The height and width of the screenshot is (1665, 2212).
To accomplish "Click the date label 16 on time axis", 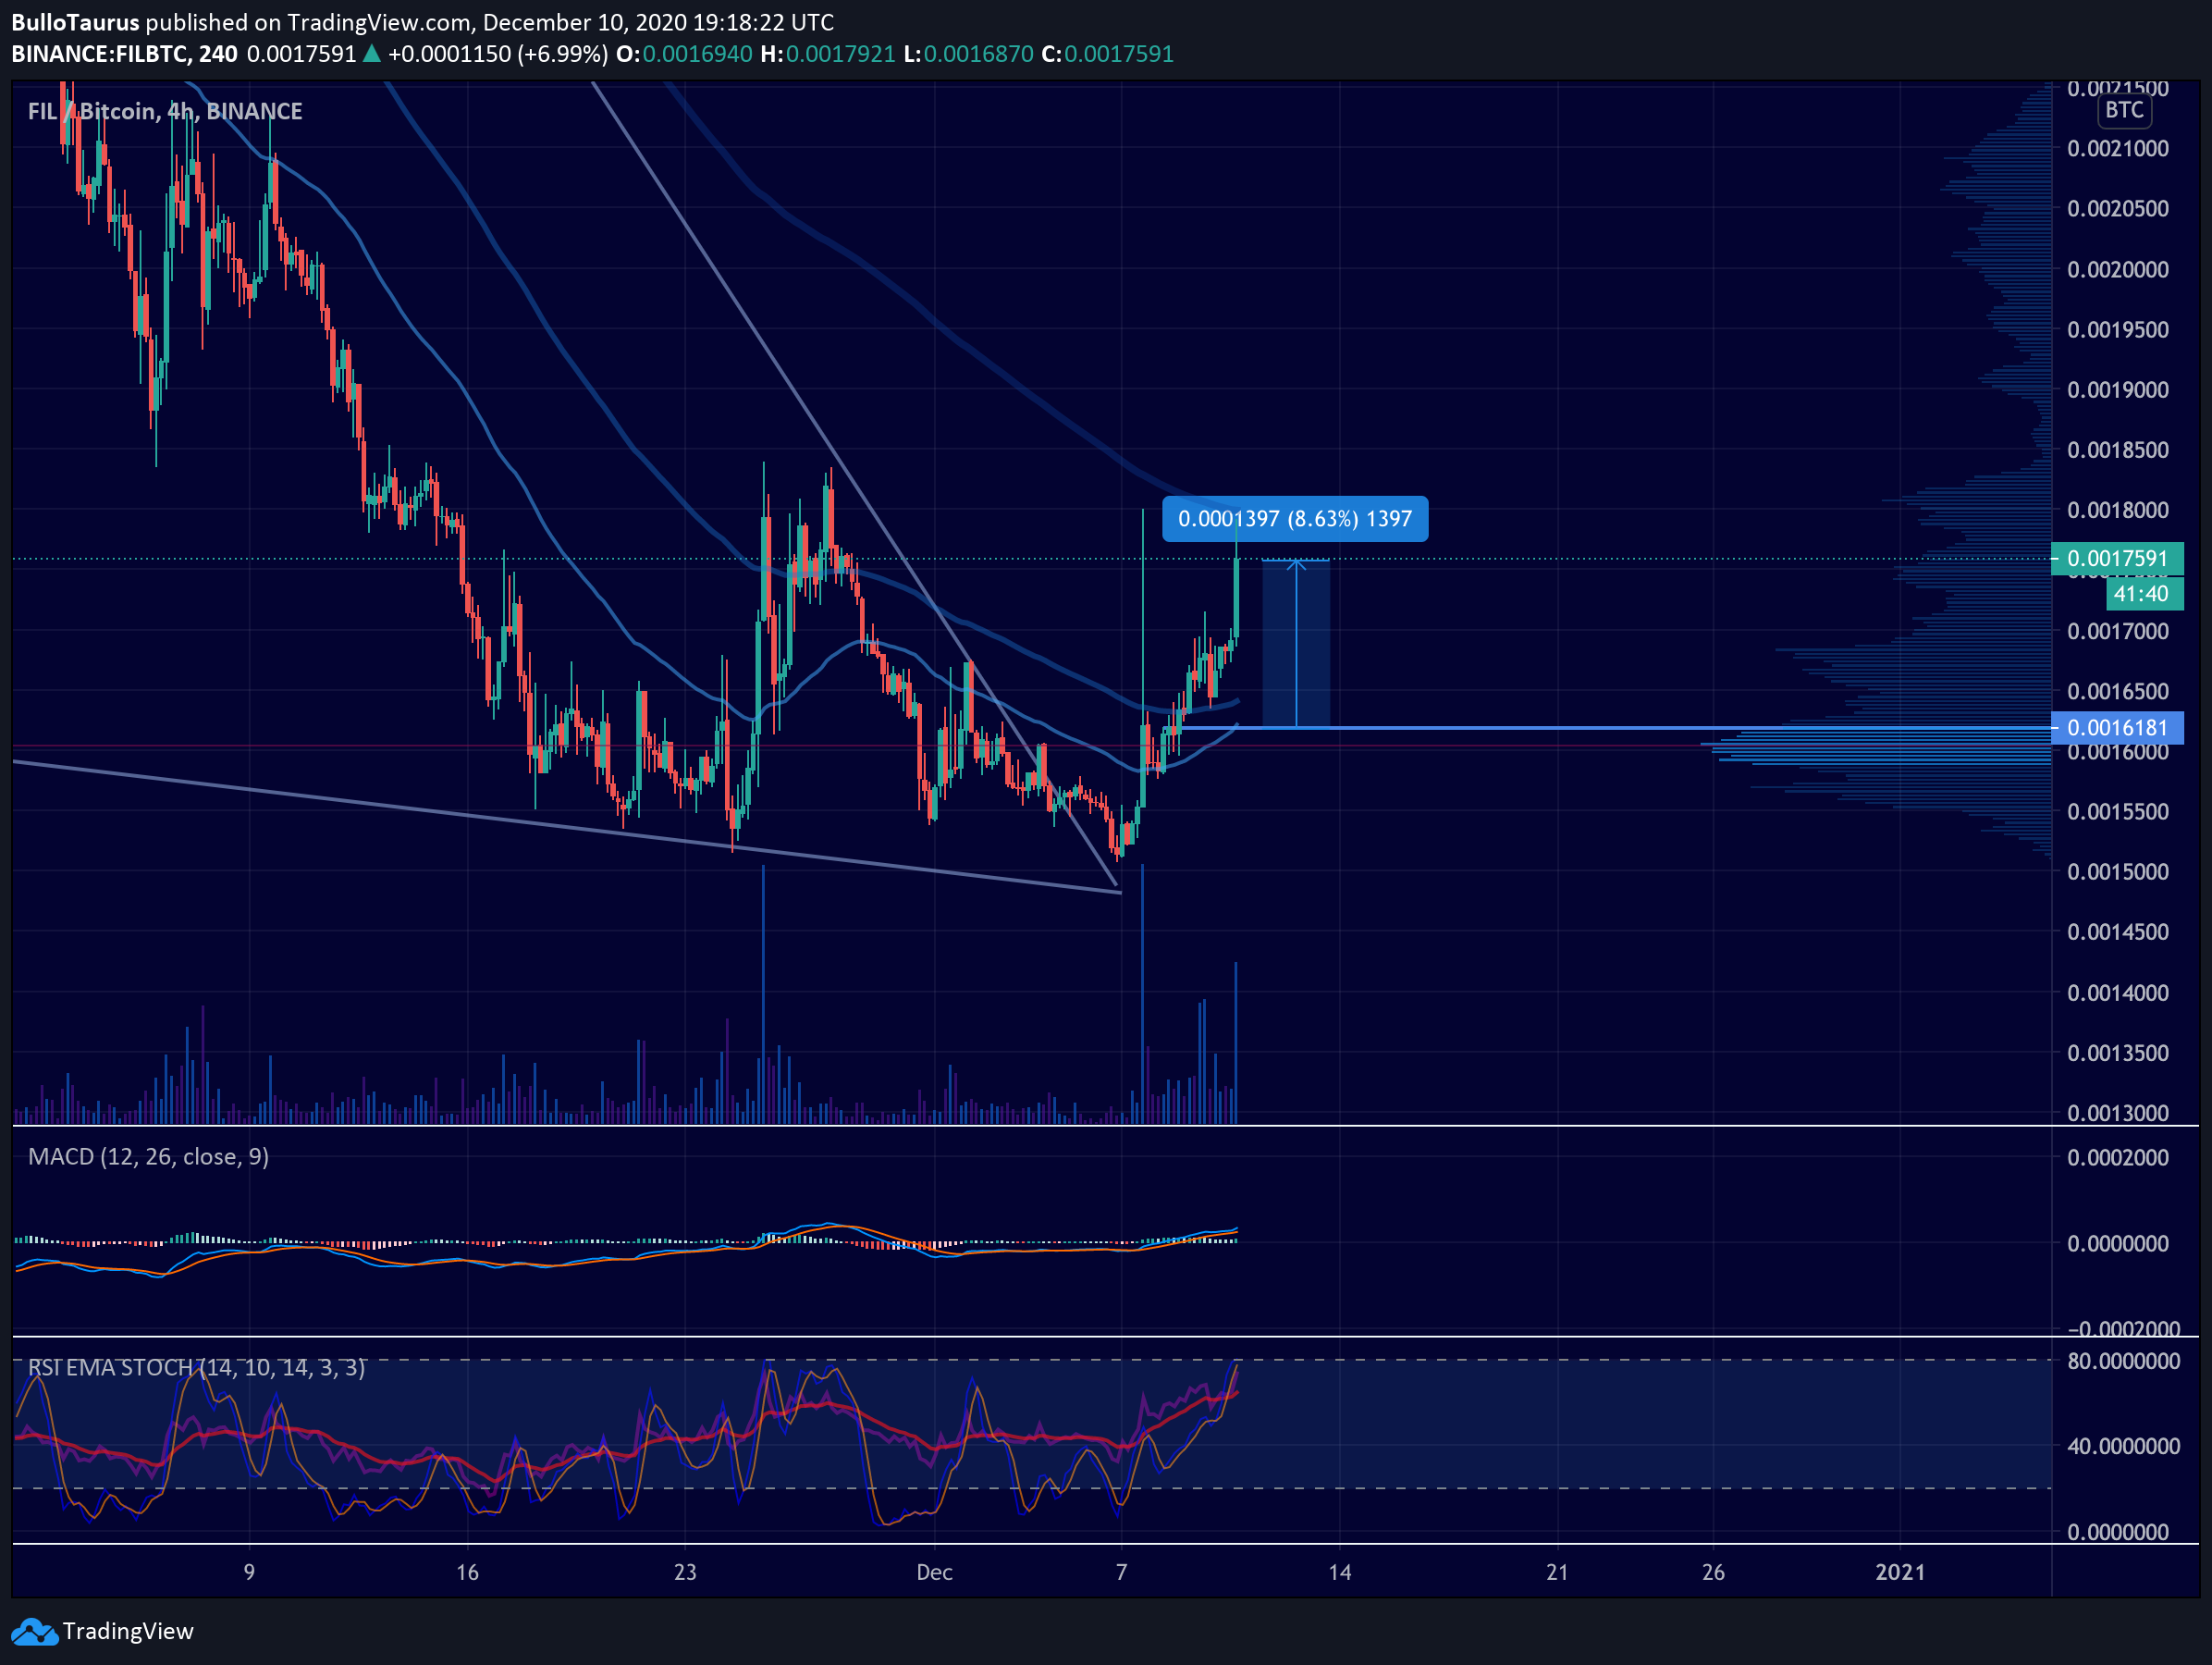I will click(x=467, y=1573).
